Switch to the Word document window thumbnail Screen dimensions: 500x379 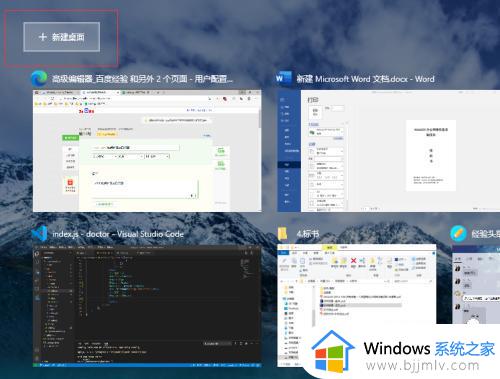coord(389,150)
